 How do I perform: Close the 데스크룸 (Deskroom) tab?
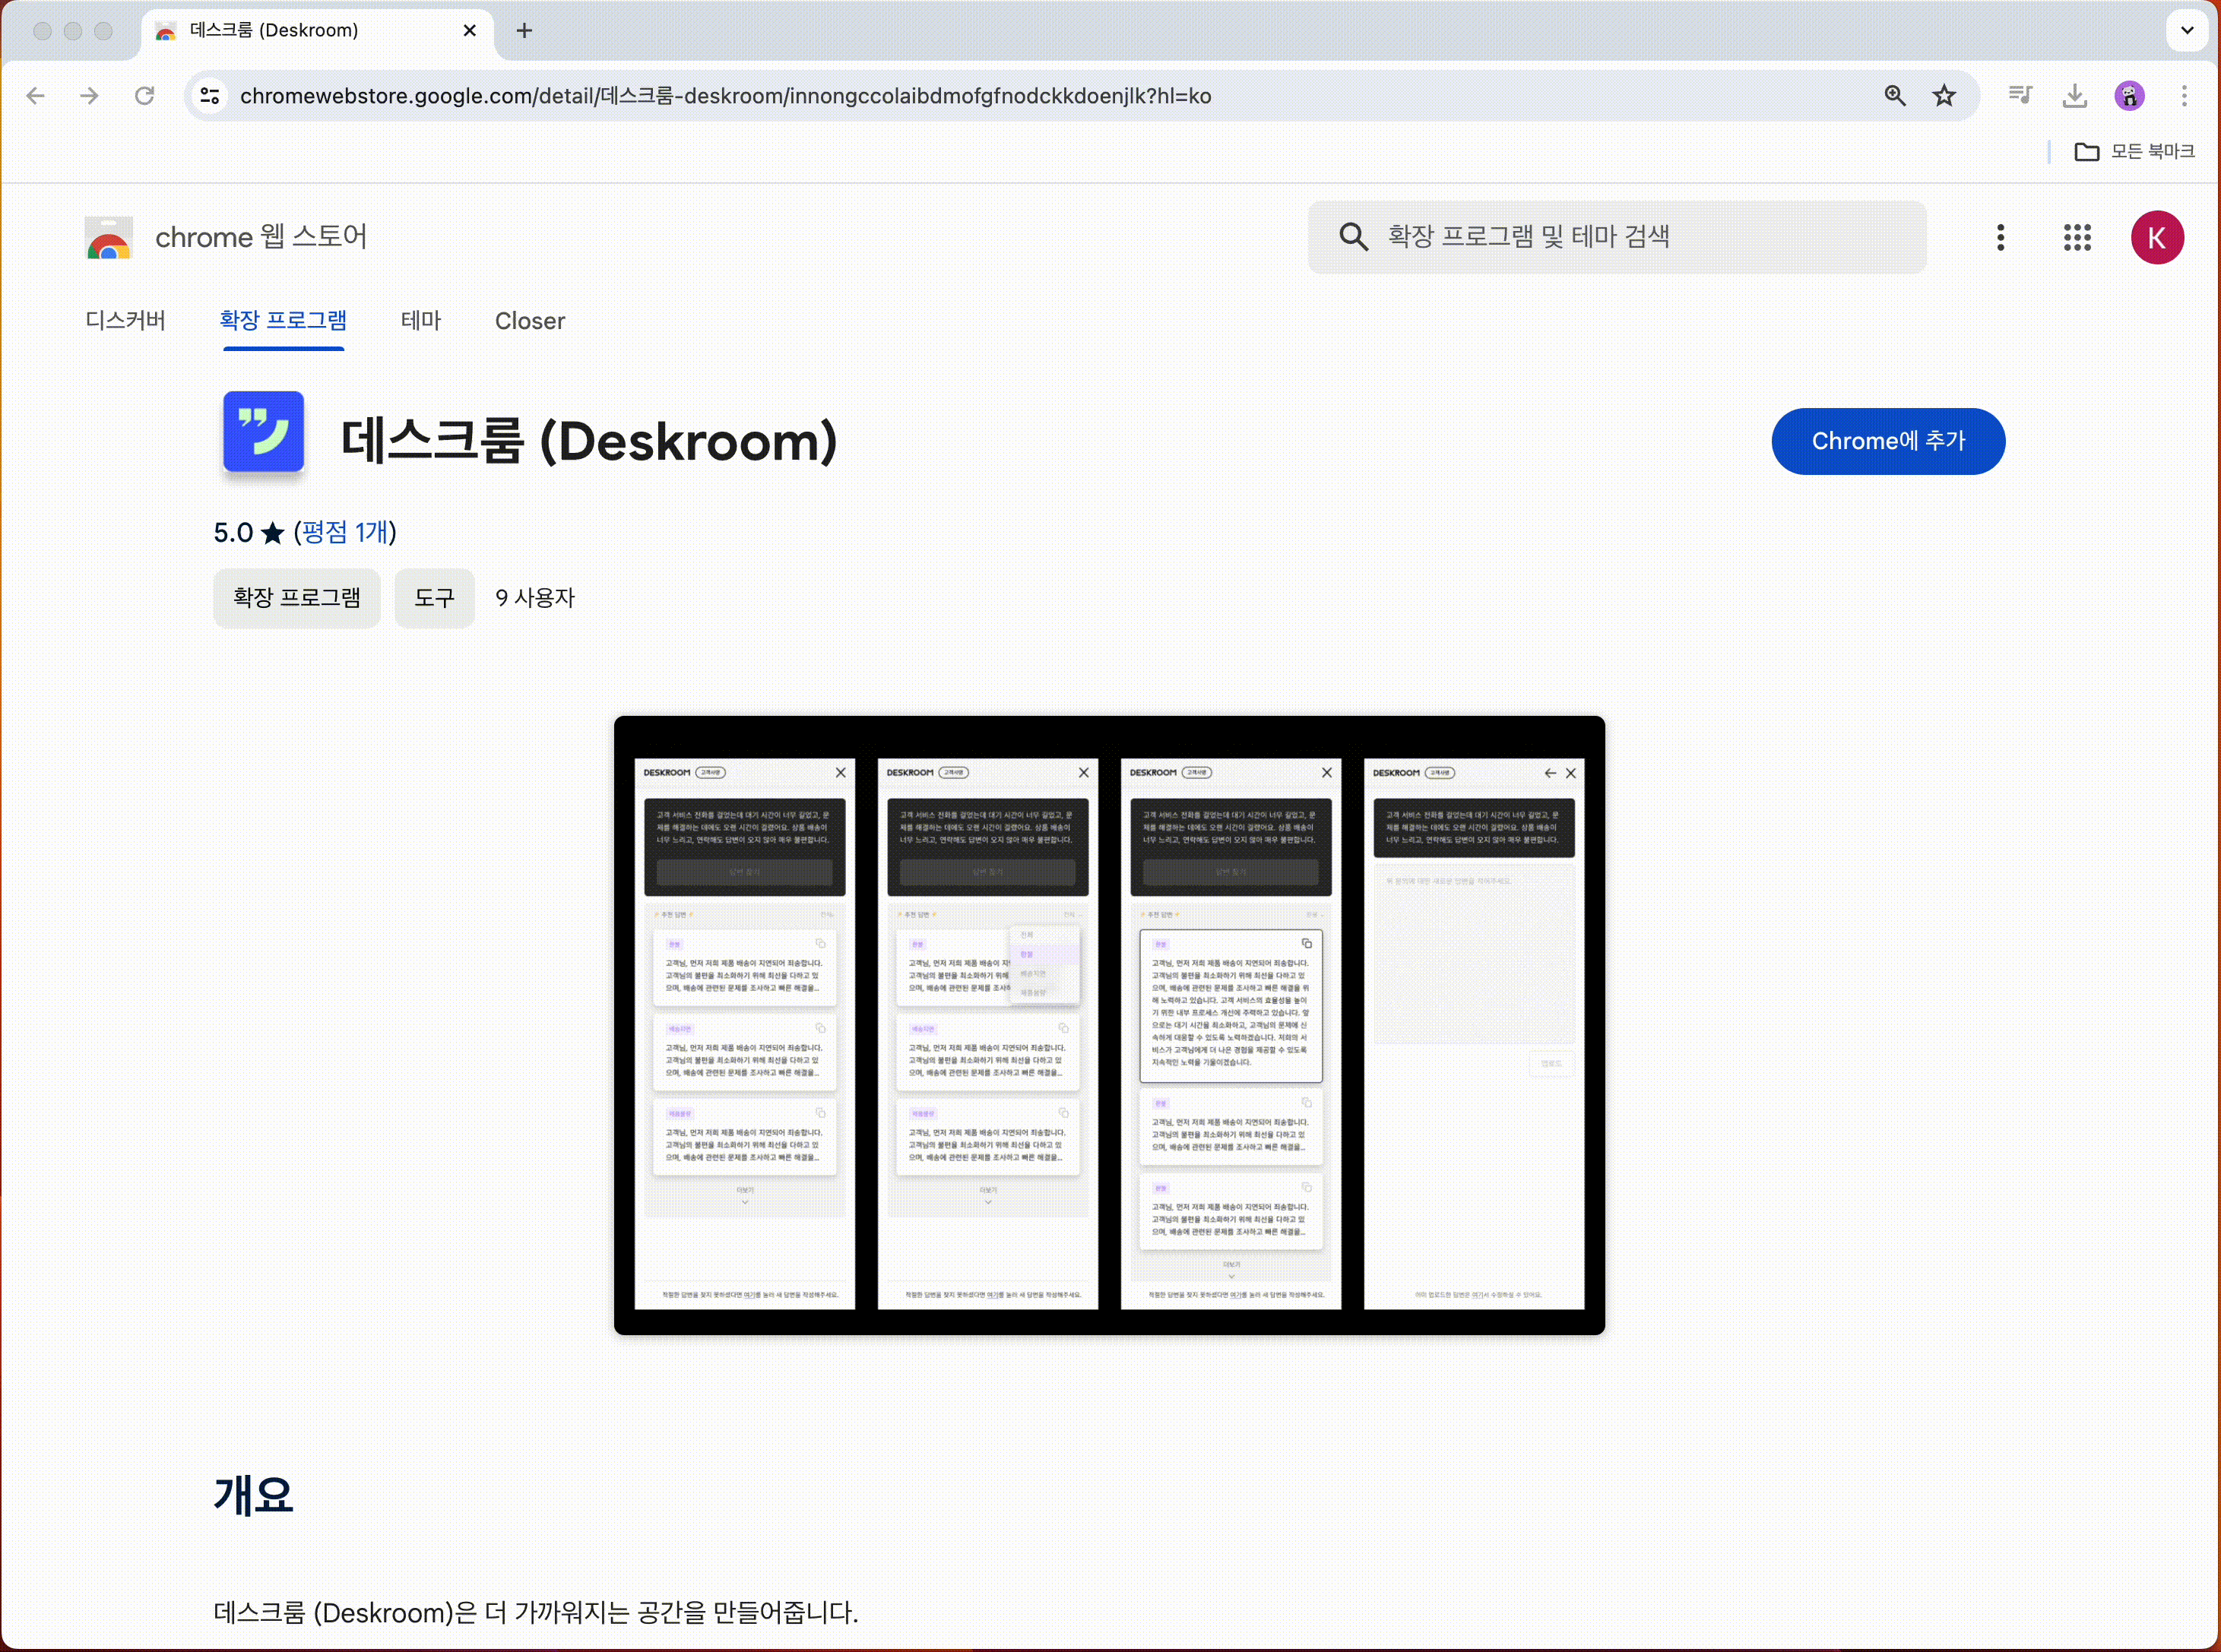pyautogui.click(x=470, y=31)
